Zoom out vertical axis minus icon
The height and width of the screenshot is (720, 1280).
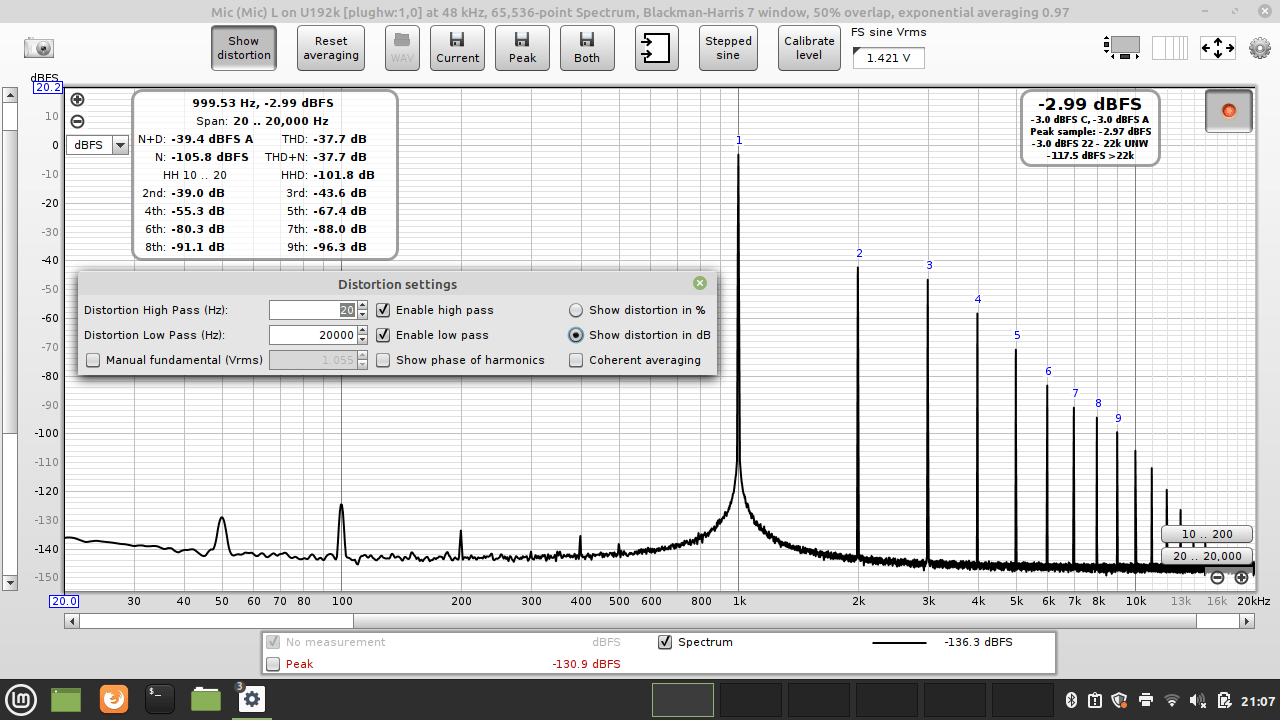click(77, 122)
